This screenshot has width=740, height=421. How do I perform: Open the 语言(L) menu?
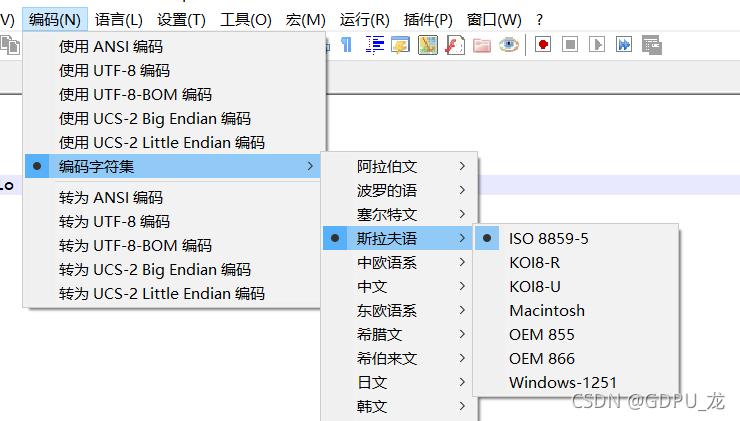118,20
